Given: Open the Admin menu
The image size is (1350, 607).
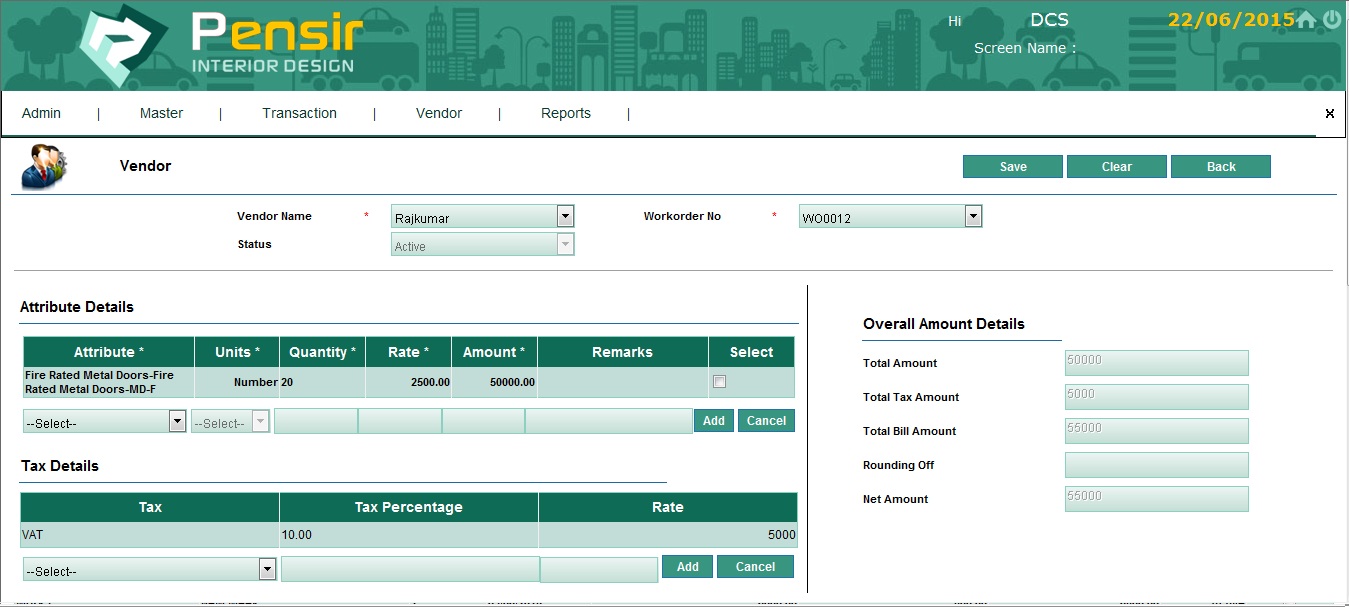Looking at the screenshot, I should 42,114.
